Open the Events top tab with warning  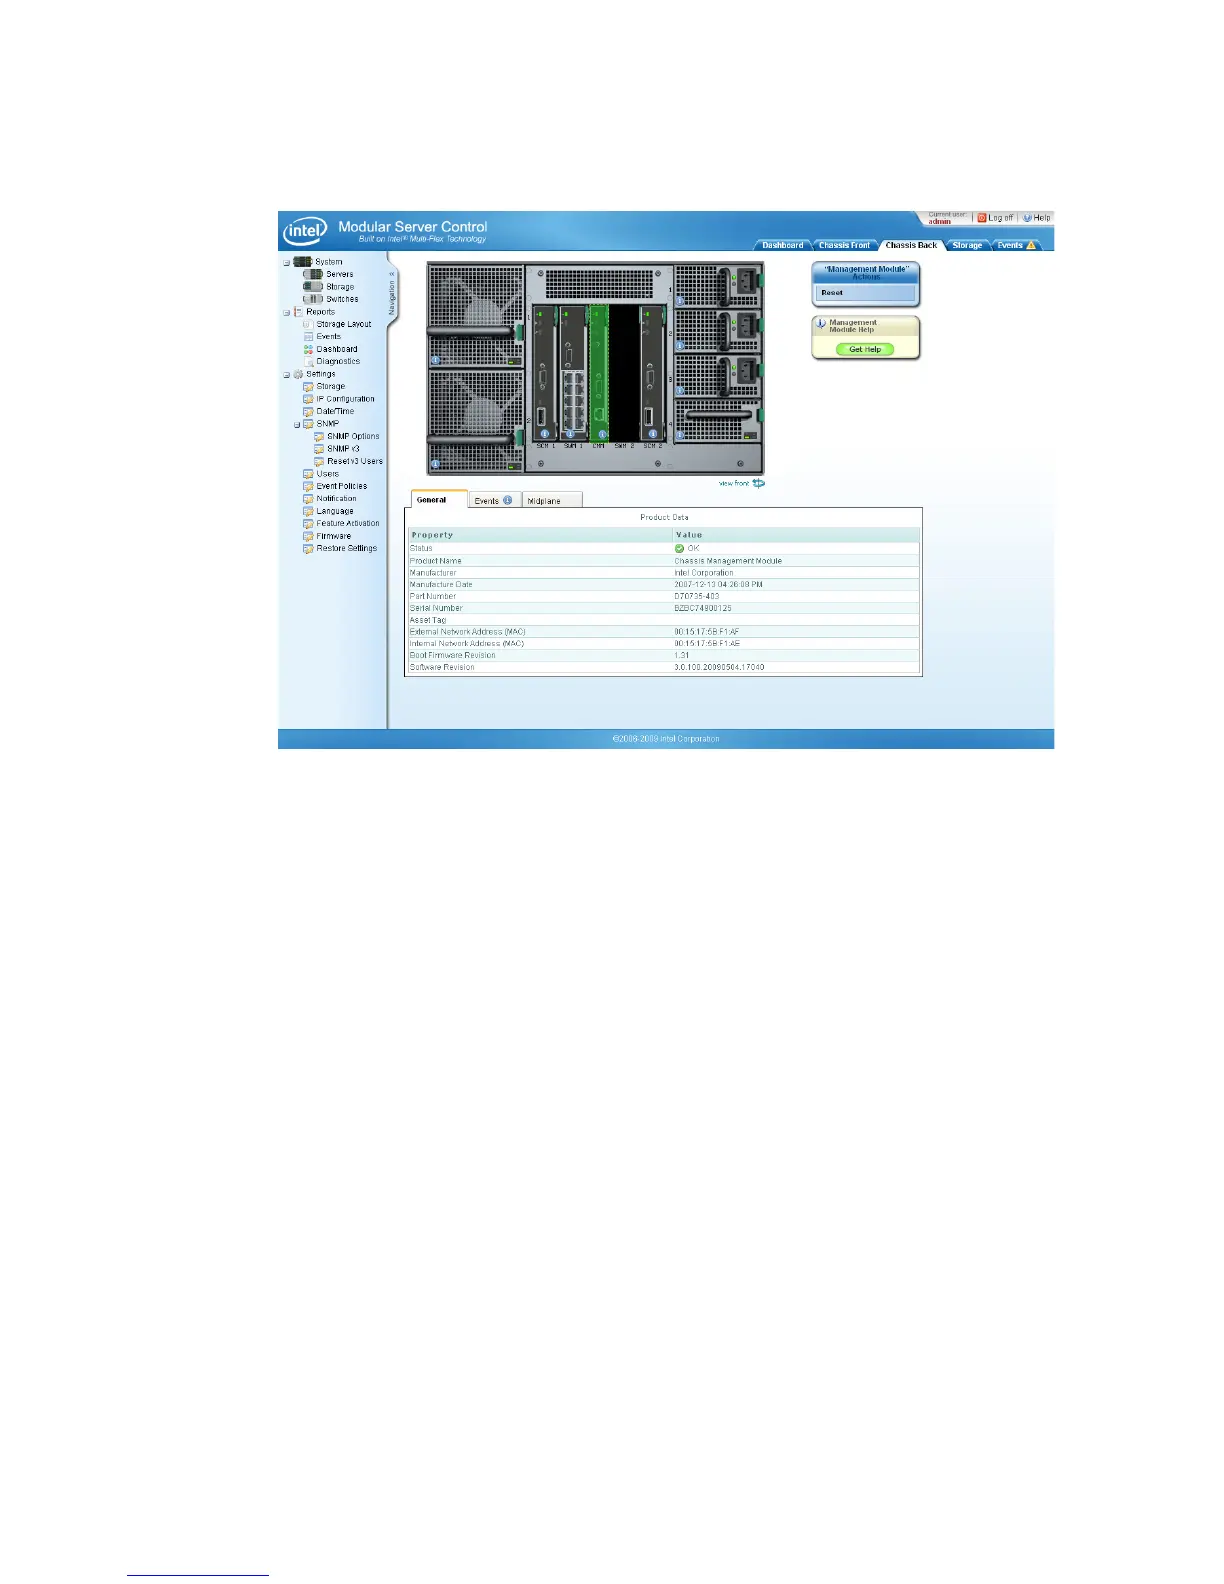[1016, 245]
